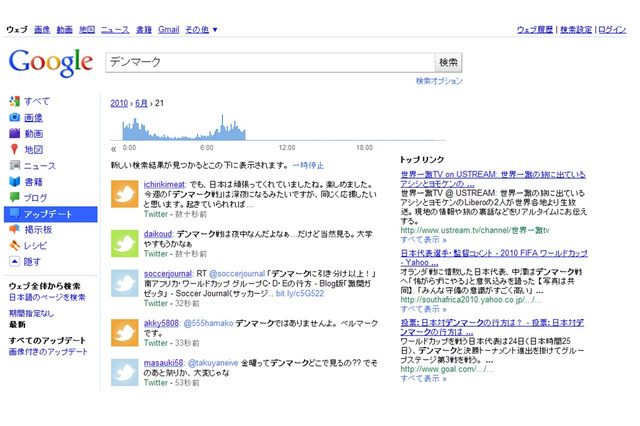Open ウェブ履歴 link
The width and height of the screenshot is (640, 426).
535,29
